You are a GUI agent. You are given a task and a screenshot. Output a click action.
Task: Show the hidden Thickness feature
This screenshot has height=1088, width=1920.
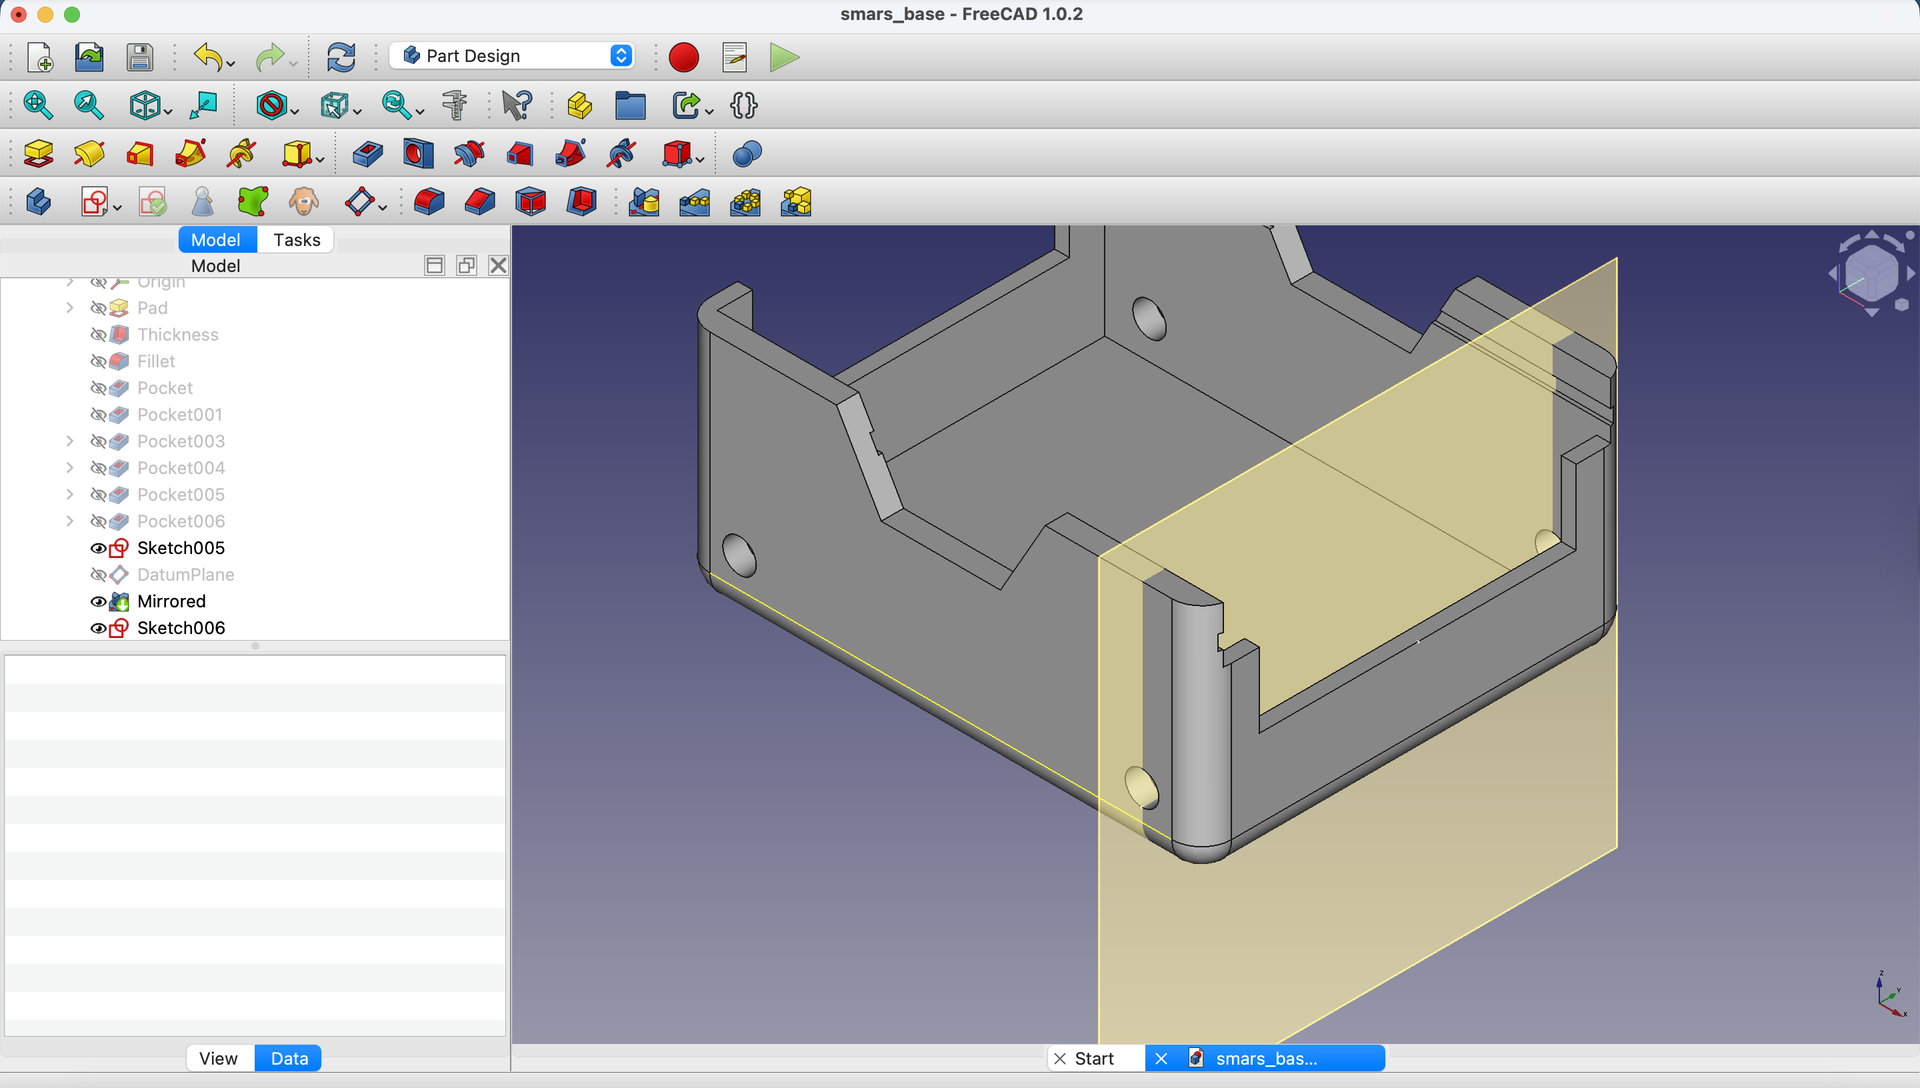98,335
